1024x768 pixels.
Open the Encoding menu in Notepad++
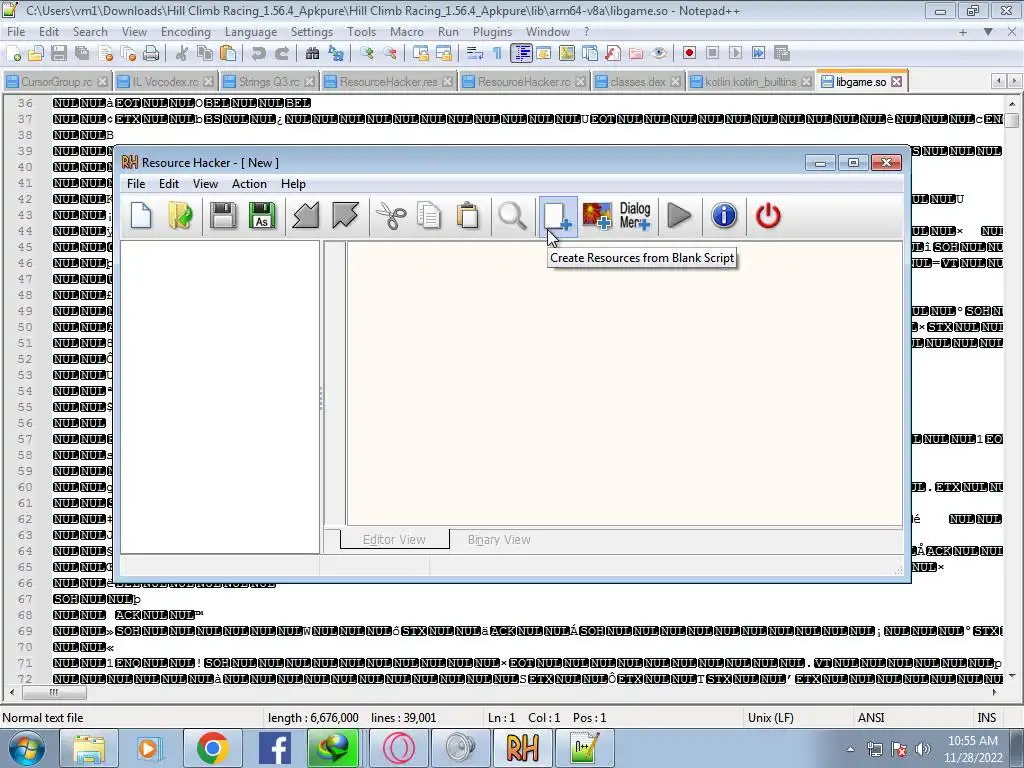pos(185,32)
